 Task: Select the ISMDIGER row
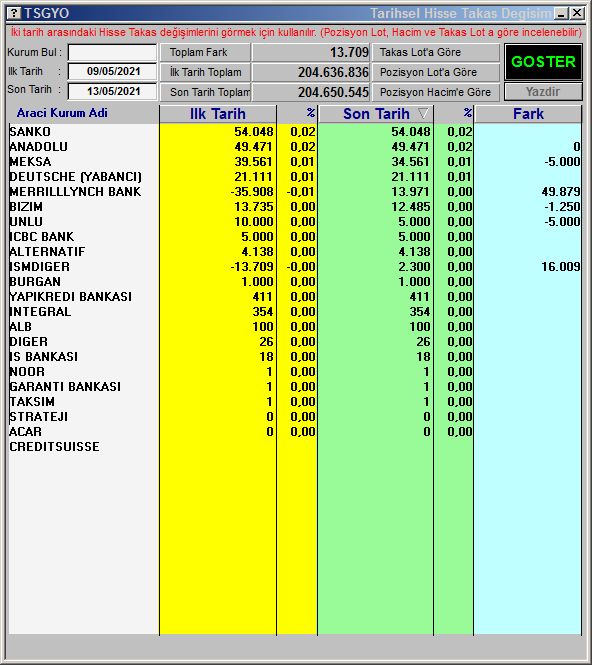295,266
